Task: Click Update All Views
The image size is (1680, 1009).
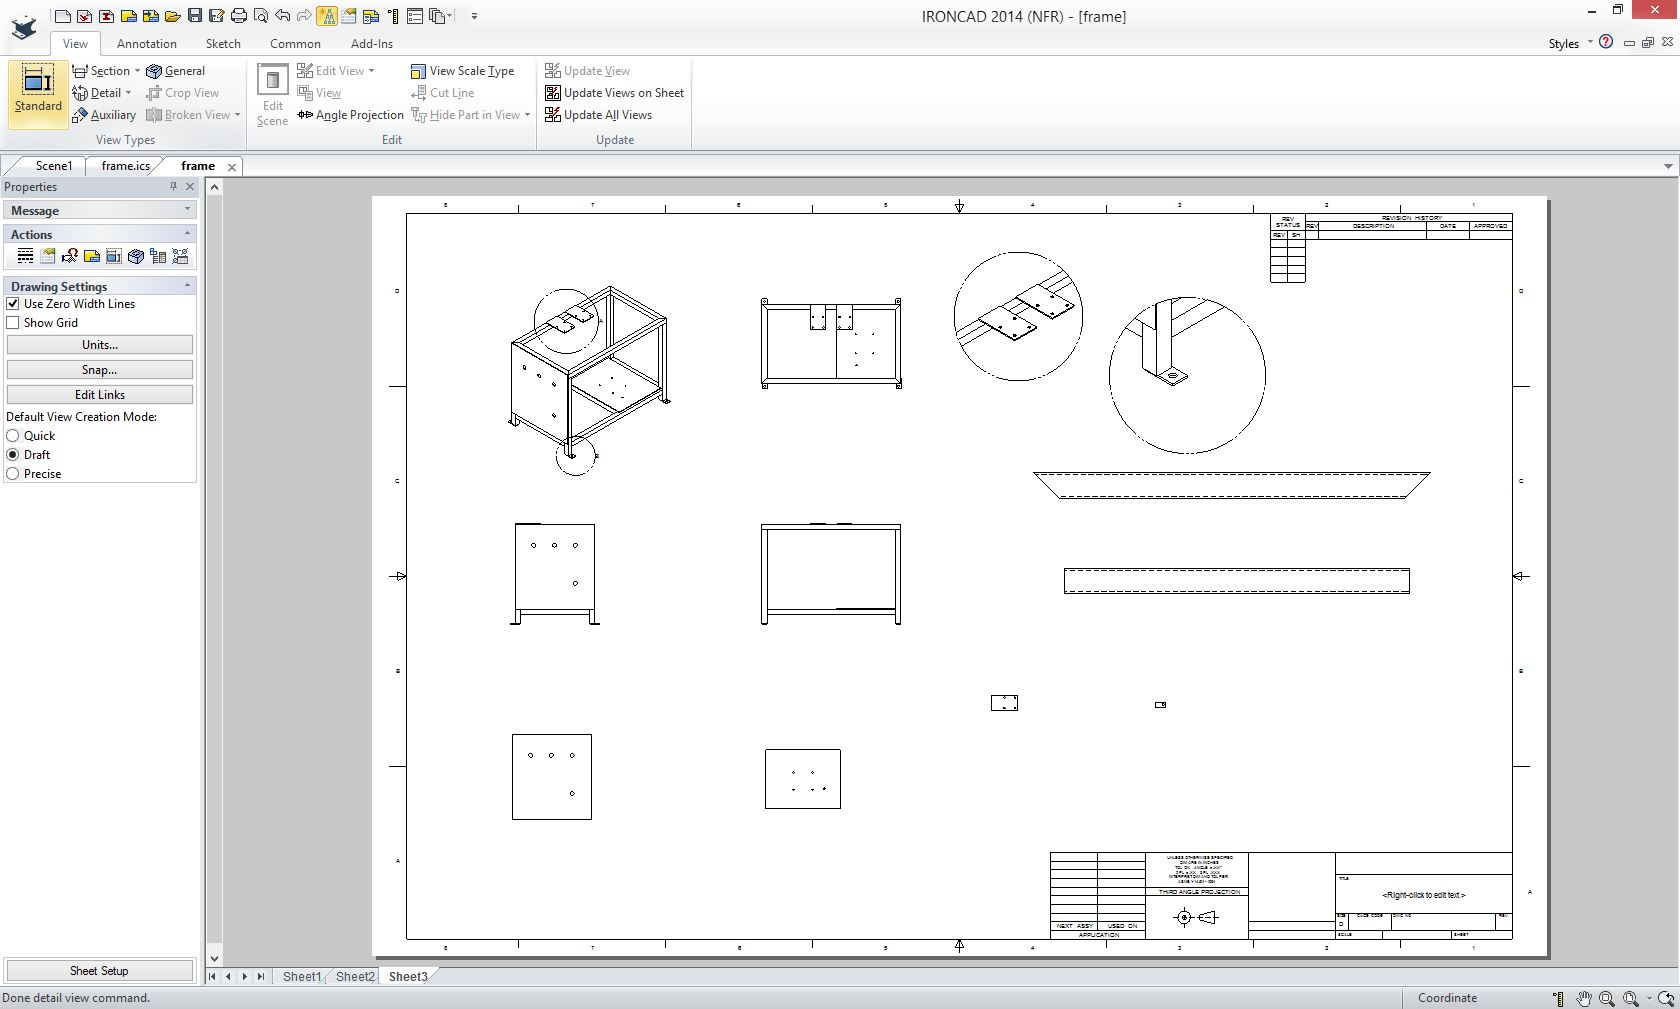Action: pos(598,115)
